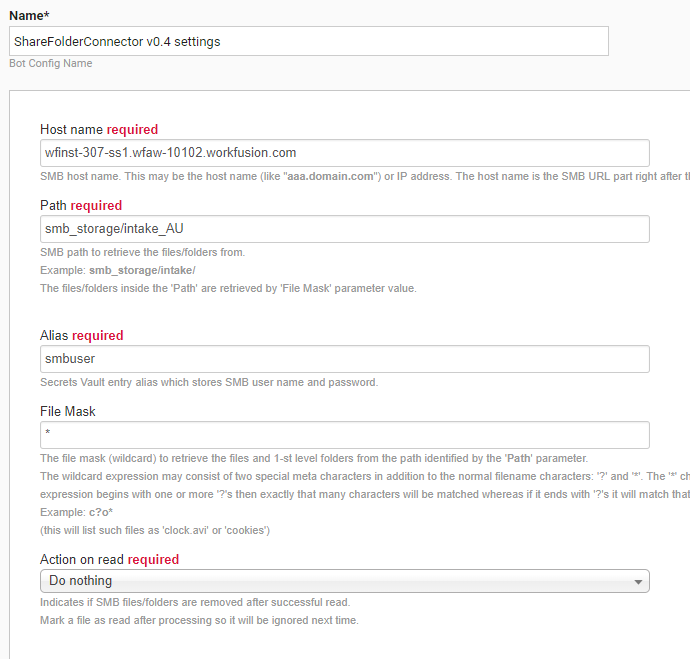The height and width of the screenshot is (659, 690).
Task: Click the bold aaa.domain.com sample host
Action: (x=330, y=176)
